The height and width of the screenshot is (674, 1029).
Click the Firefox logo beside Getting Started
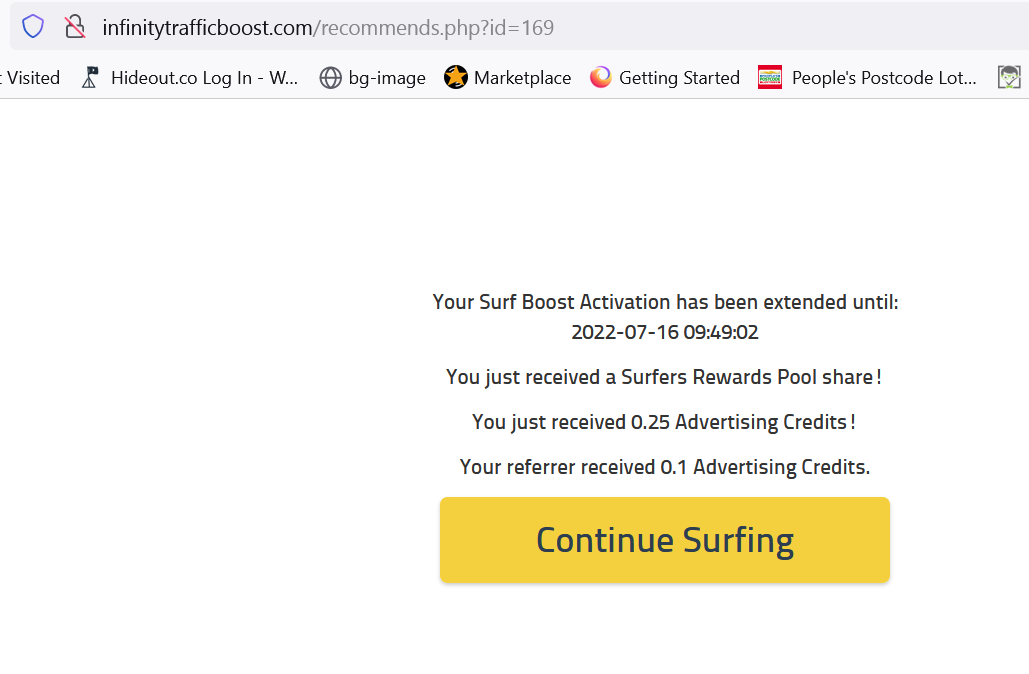pos(600,77)
